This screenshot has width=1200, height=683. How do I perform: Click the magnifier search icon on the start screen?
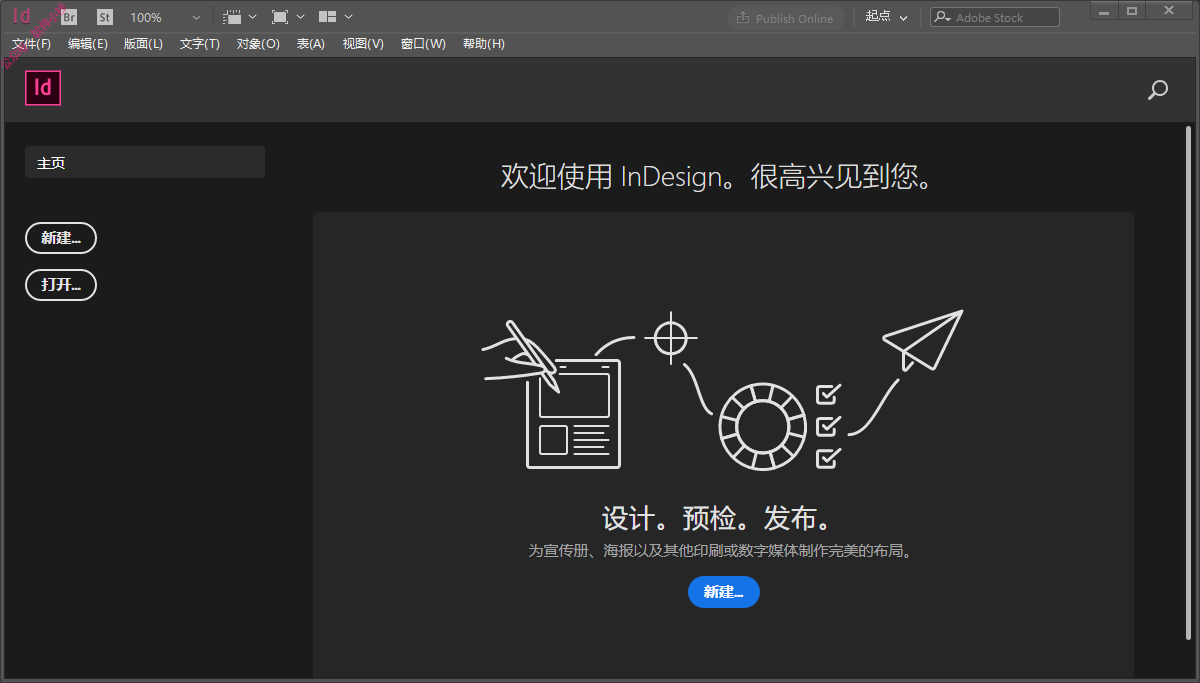coord(1158,90)
